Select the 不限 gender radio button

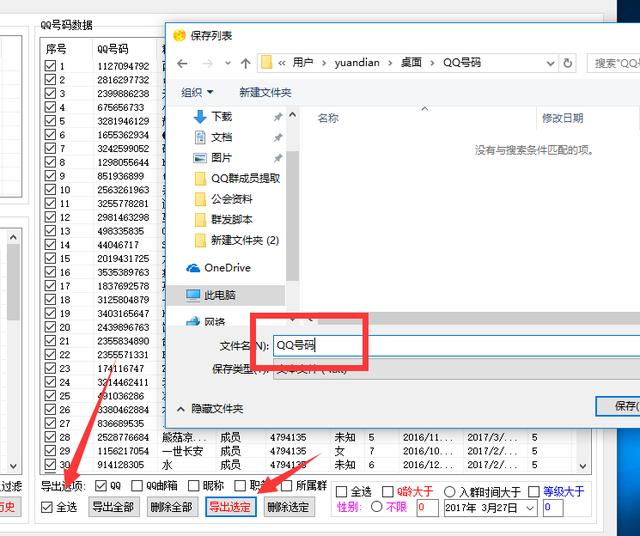tap(376, 507)
